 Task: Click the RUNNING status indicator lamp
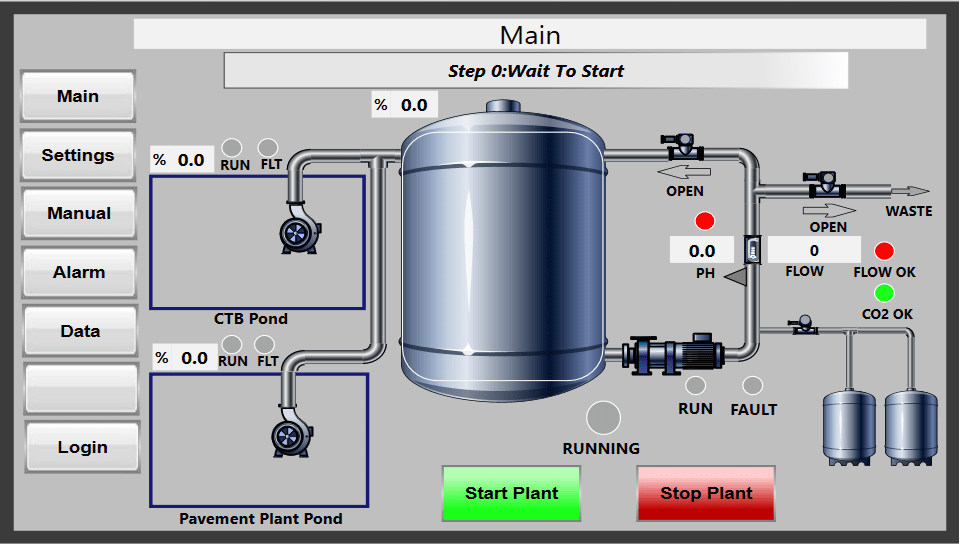point(603,418)
